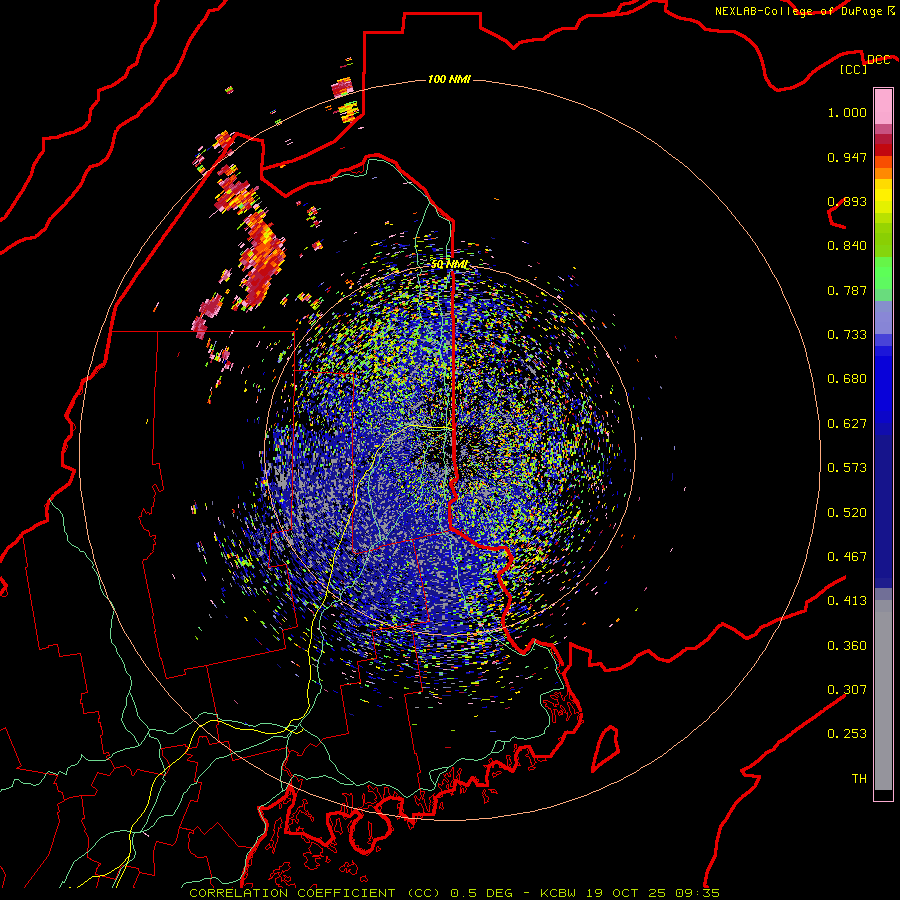Screen dimensions: 900x900
Task: Pick the orange segment of the color bar
Action: click(883, 173)
